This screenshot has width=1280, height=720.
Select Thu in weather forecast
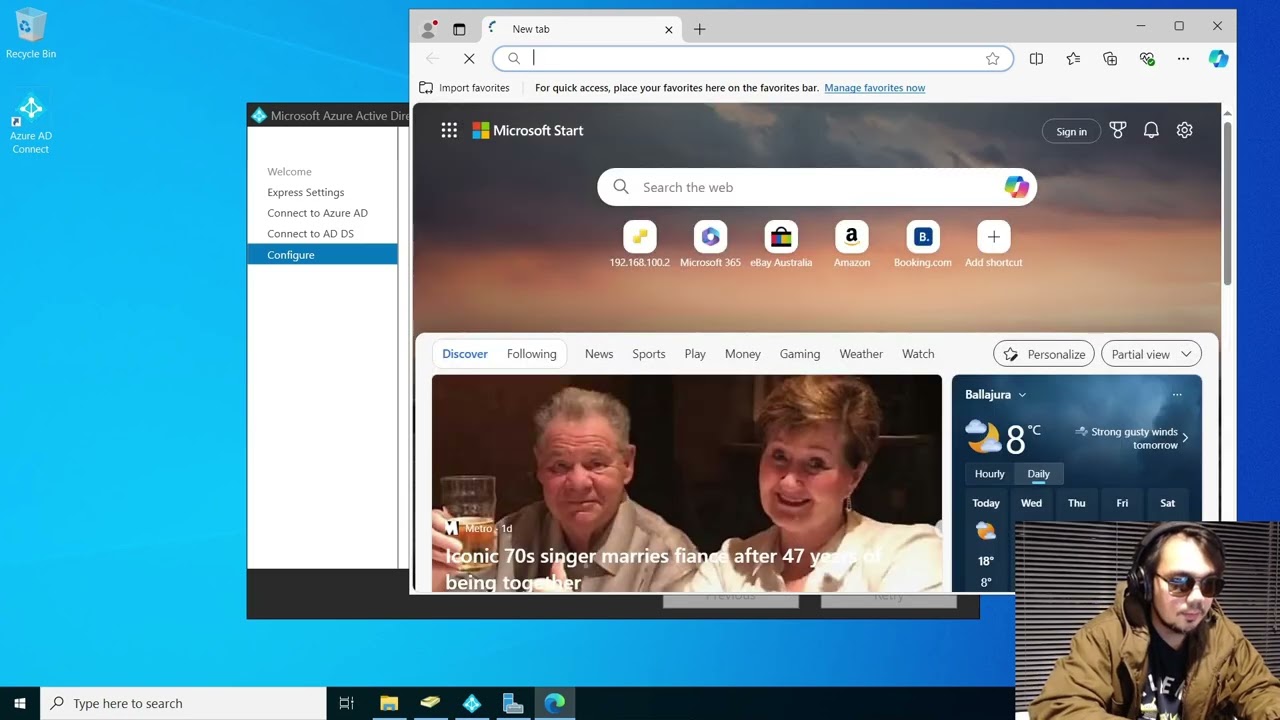(x=1076, y=503)
